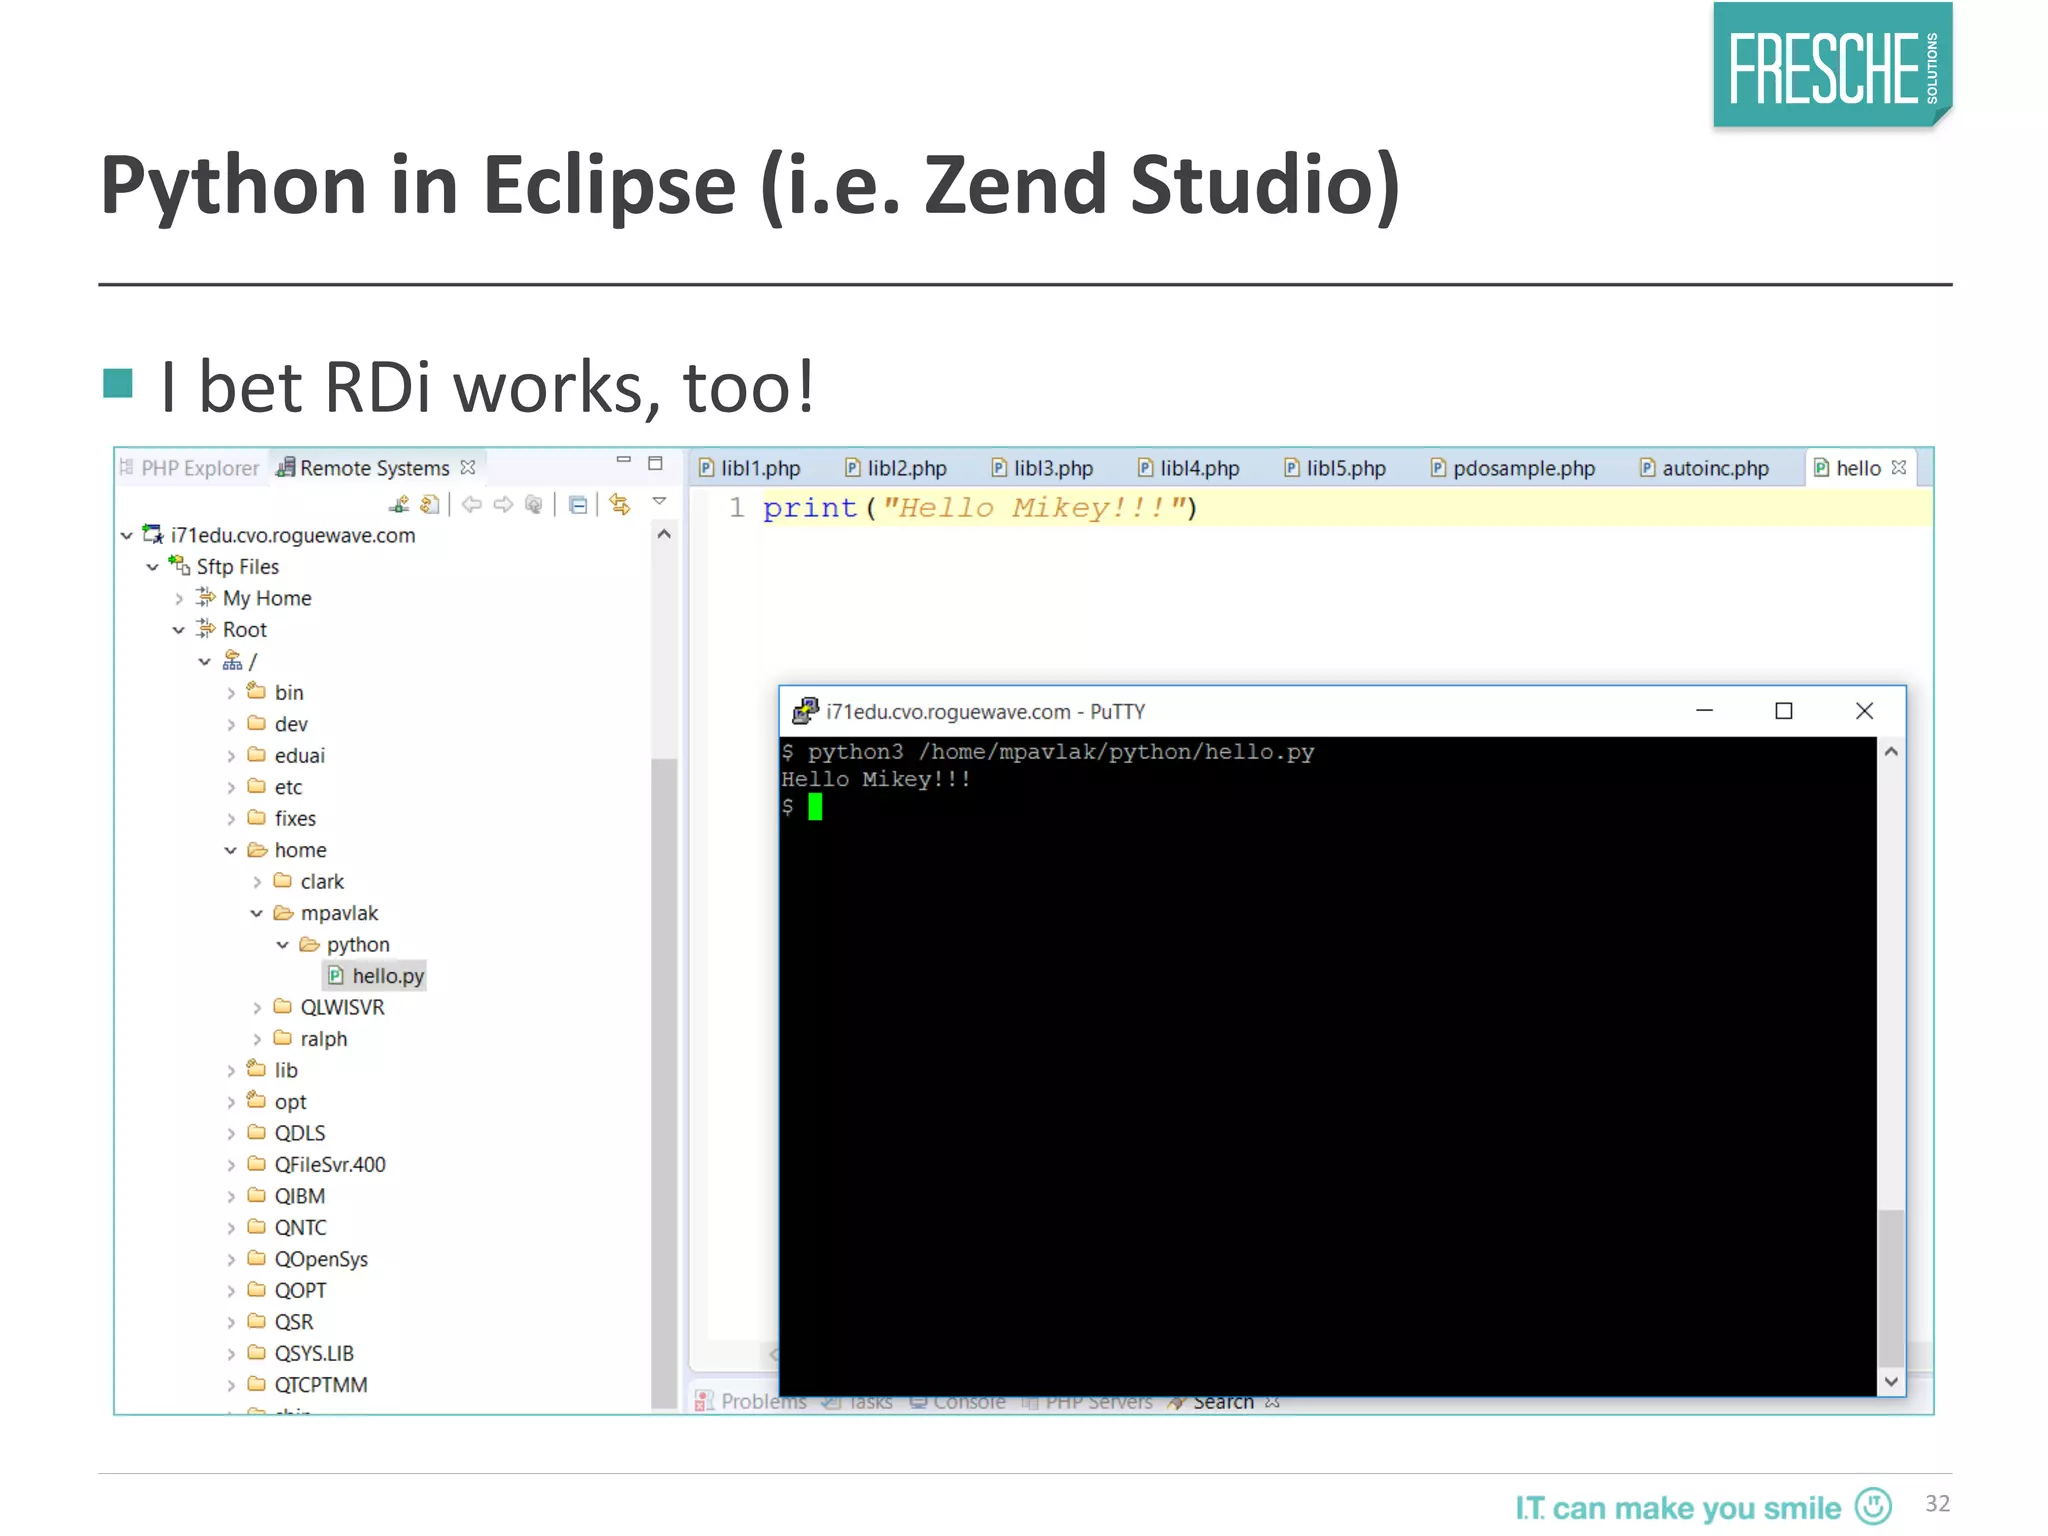Open the Remote Systems view menu triangle
Image resolution: width=2048 pixels, height=1536 pixels.
659,501
